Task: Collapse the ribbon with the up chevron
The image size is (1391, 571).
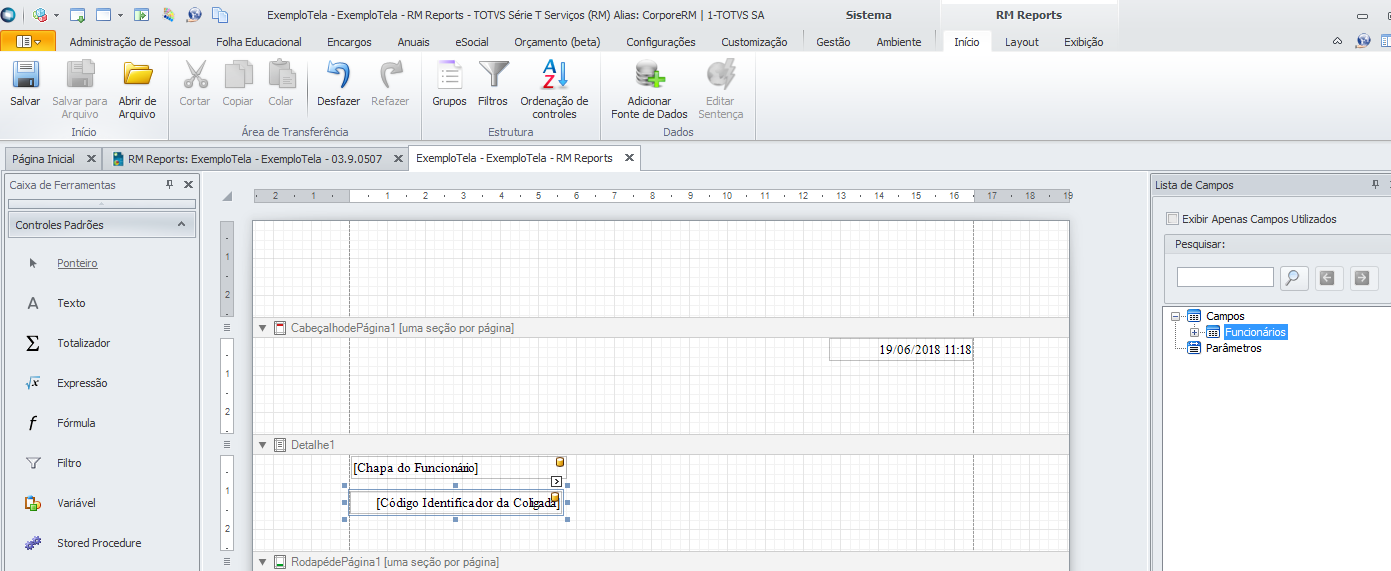Action: [1339, 42]
